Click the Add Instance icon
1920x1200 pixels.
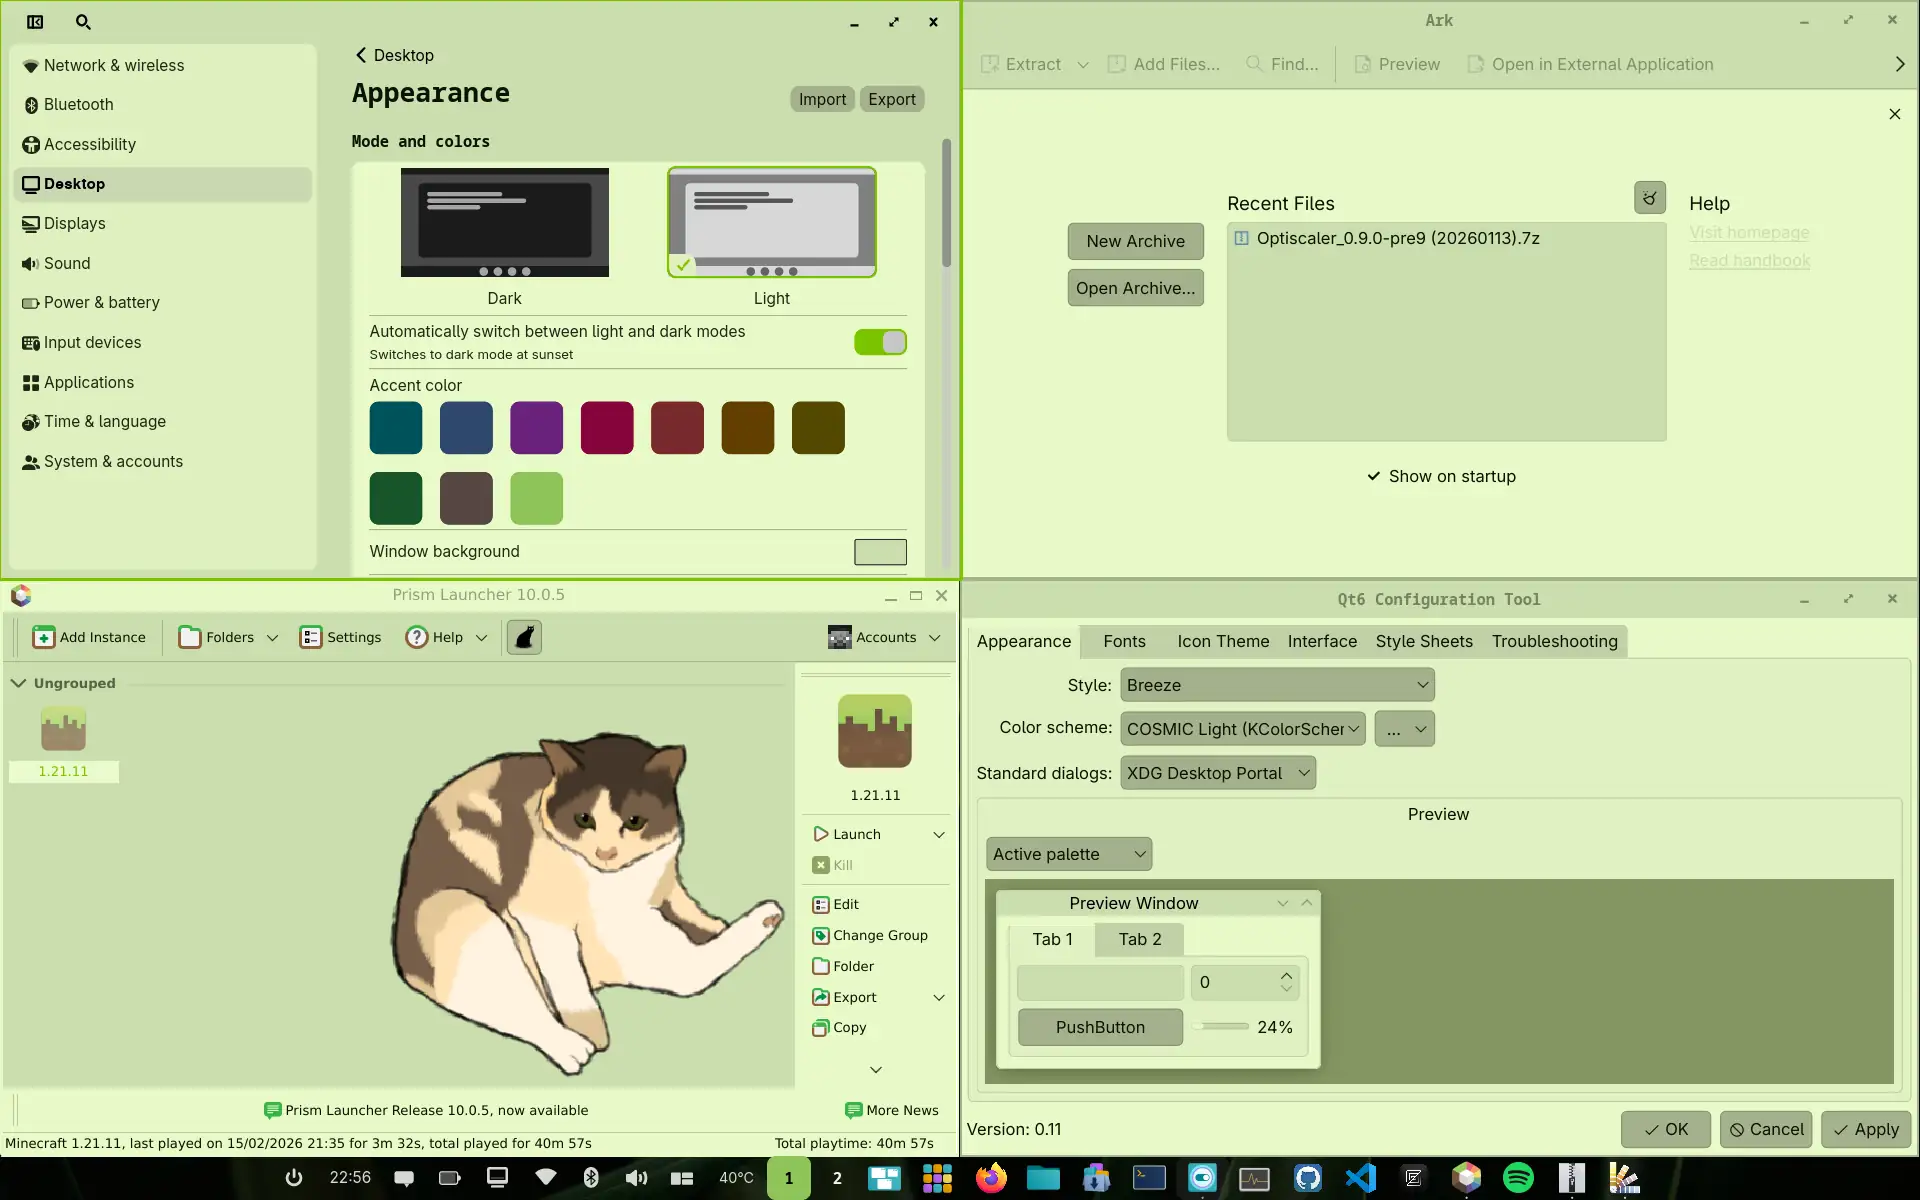(43, 637)
